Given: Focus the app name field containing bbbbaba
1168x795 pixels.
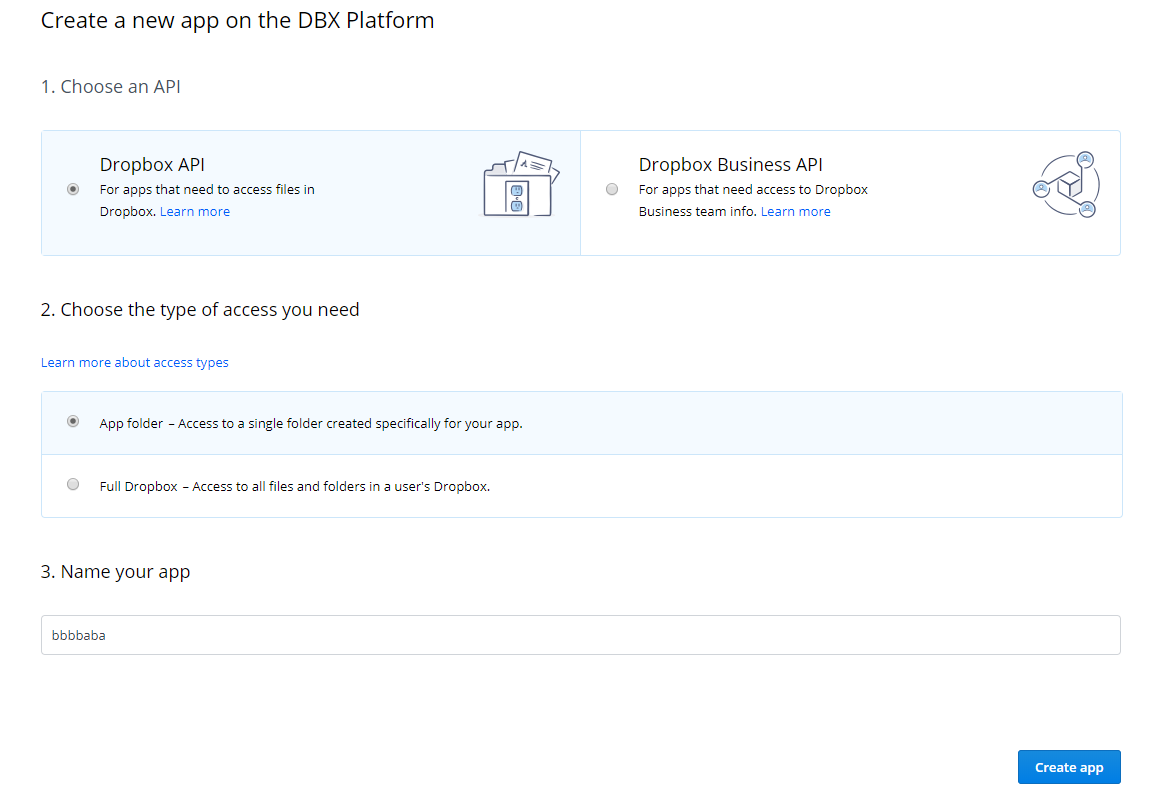Looking at the screenshot, I should (x=580, y=635).
